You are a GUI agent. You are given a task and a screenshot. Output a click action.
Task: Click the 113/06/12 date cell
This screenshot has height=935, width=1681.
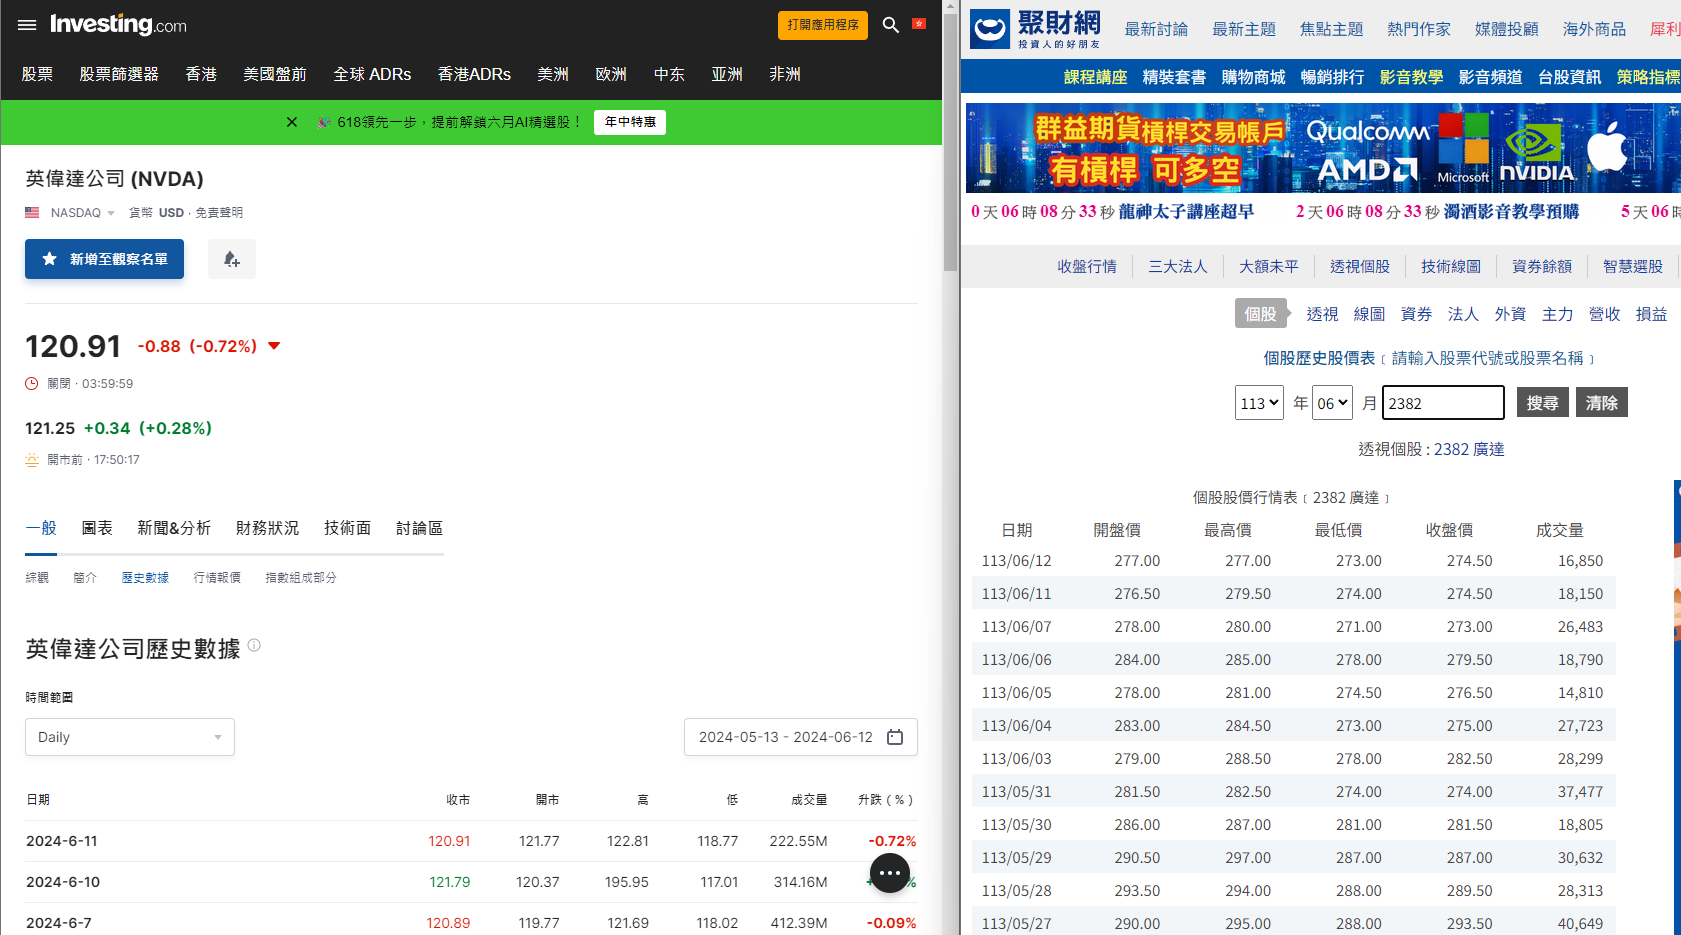pos(1016,561)
